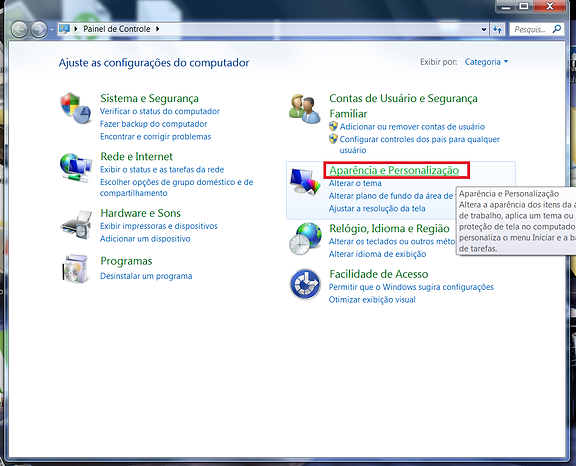This screenshot has height=466, width=576.
Task: Click Alterar os teclados ou outros métodos link
Action: (392, 241)
